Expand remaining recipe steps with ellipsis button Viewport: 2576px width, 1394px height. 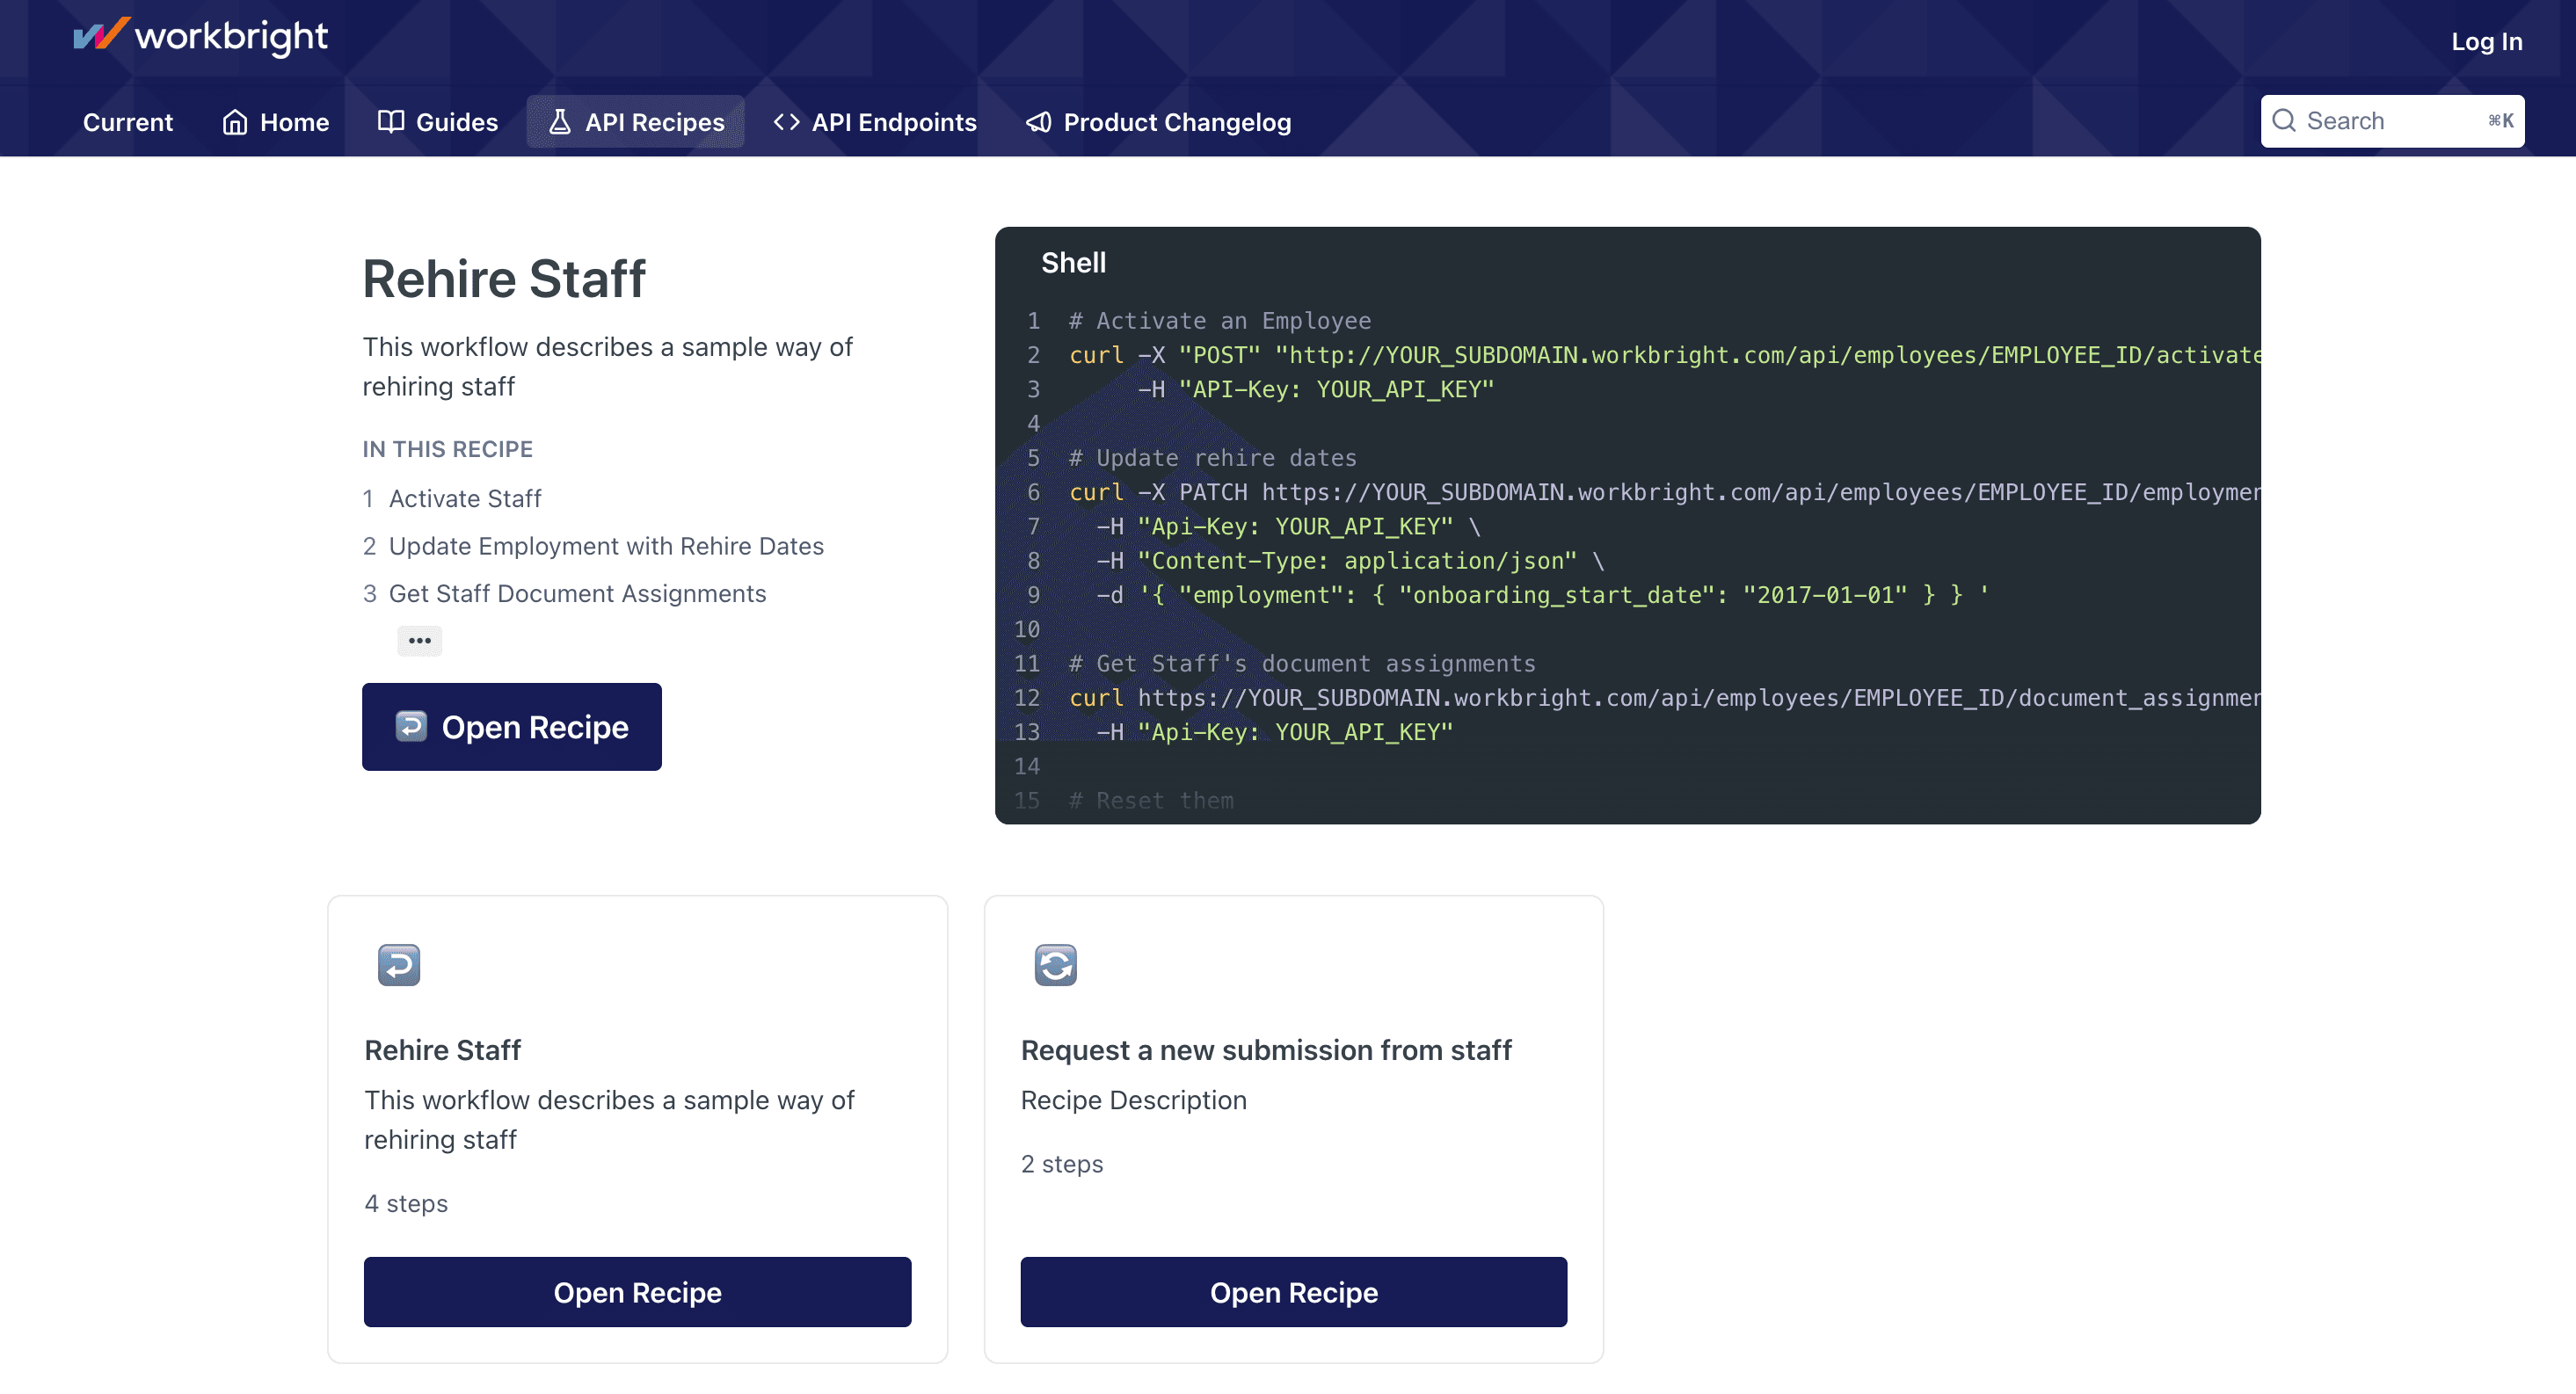419,641
